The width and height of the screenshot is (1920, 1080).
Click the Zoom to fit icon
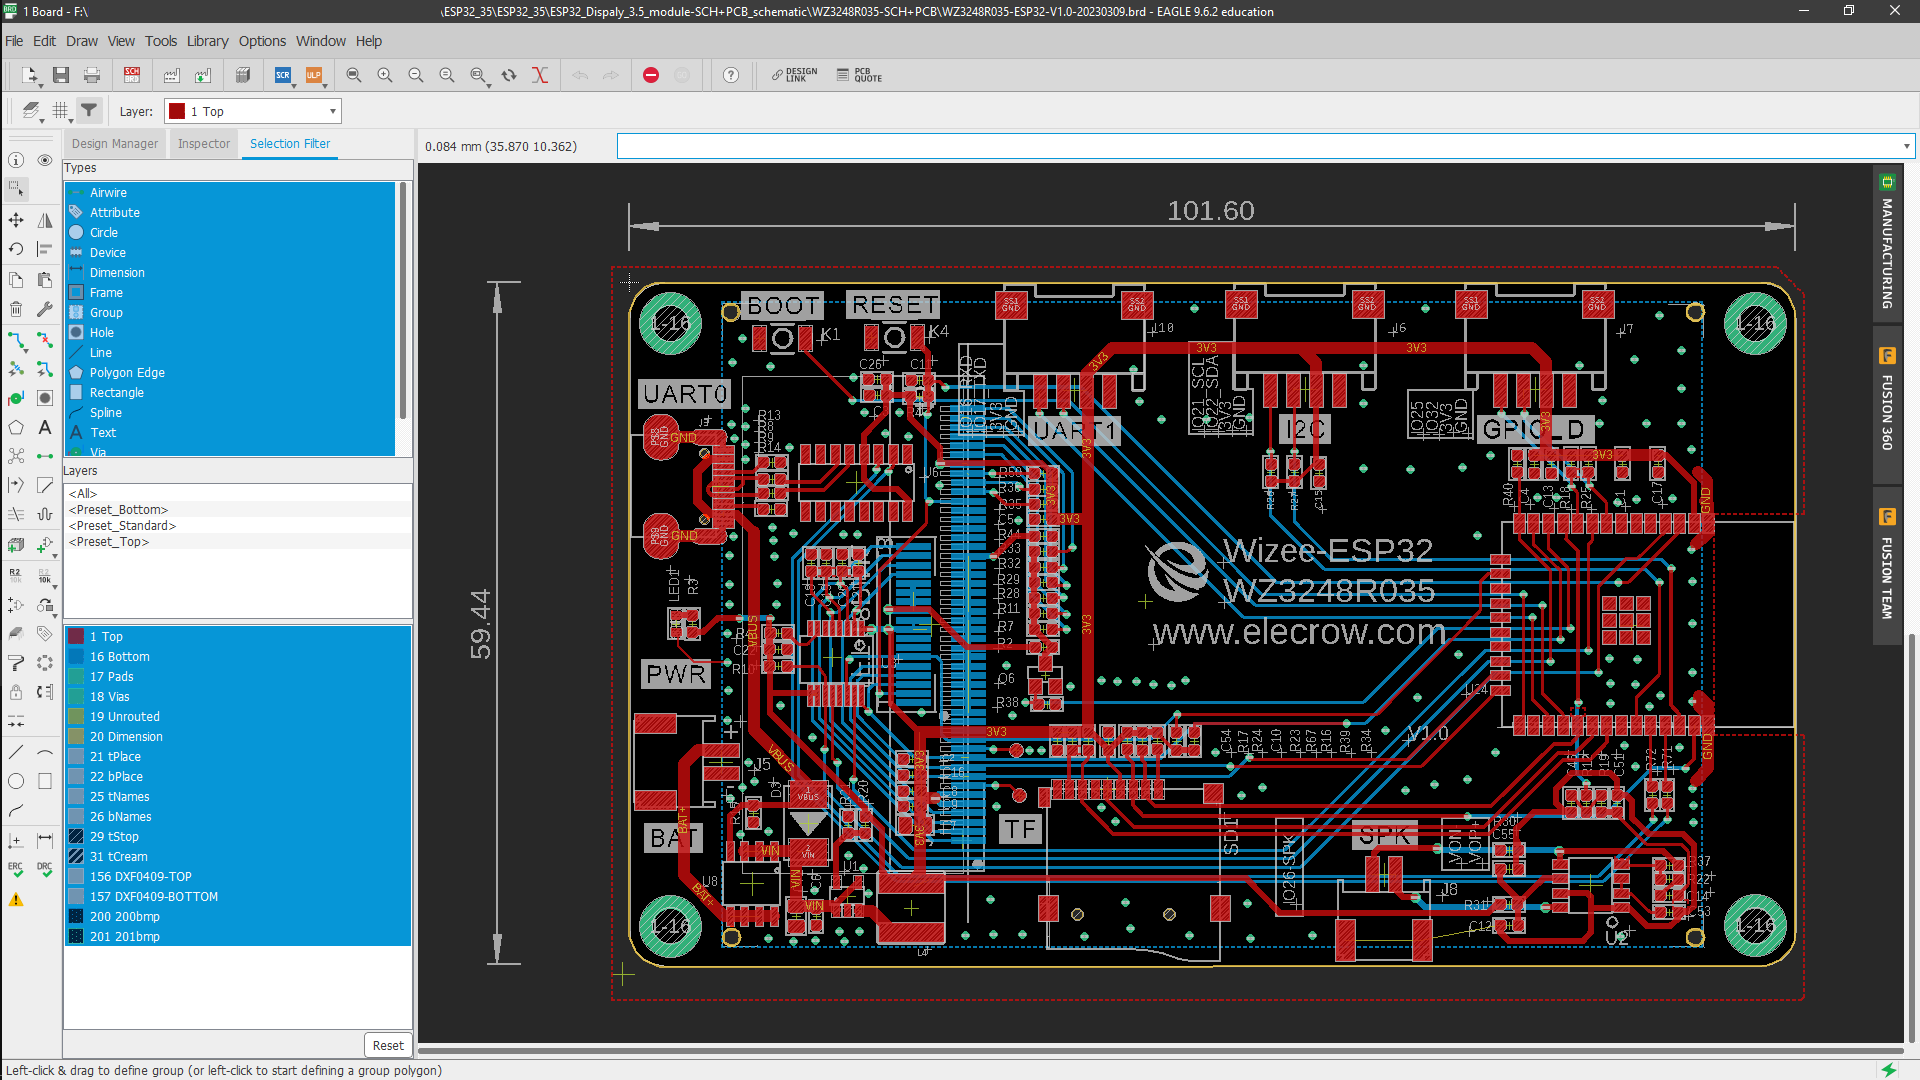click(x=354, y=75)
